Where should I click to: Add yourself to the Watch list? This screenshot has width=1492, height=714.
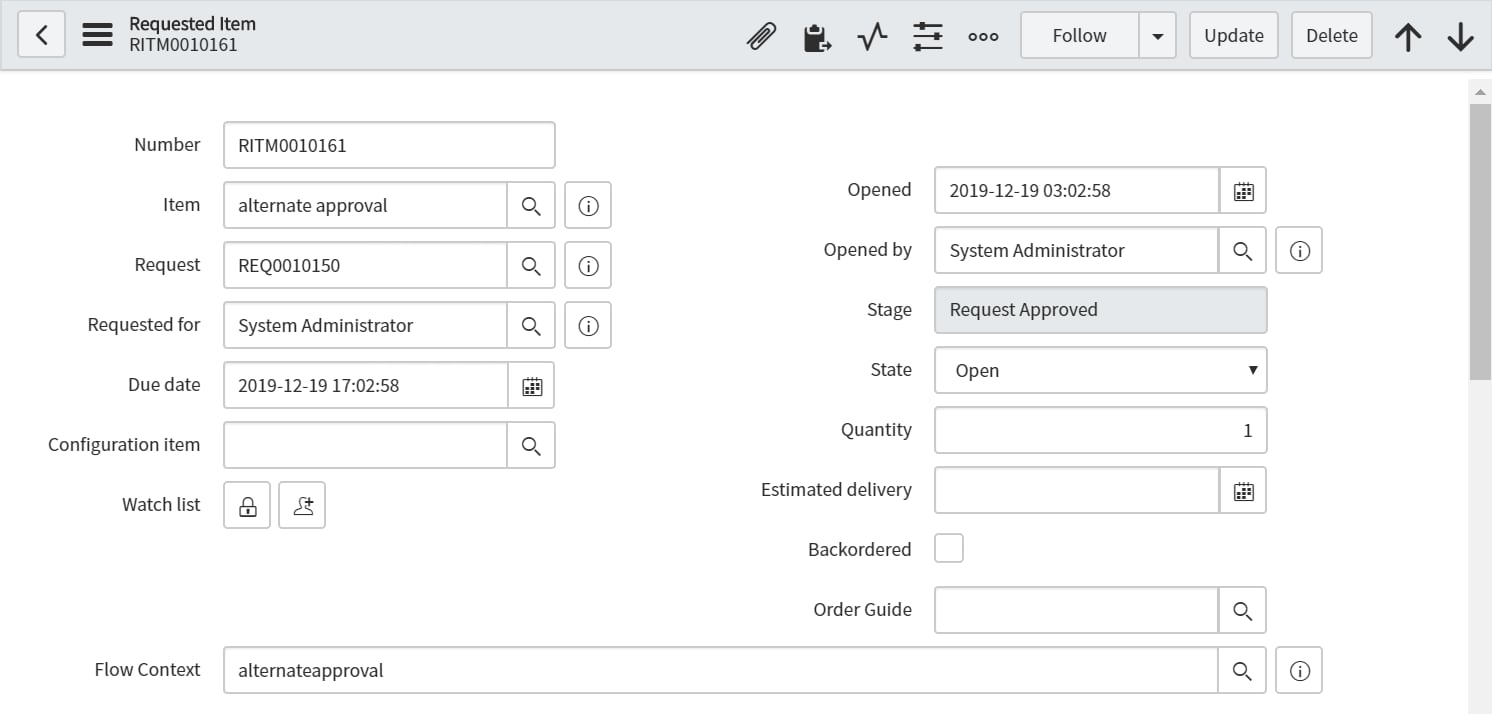[302, 505]
